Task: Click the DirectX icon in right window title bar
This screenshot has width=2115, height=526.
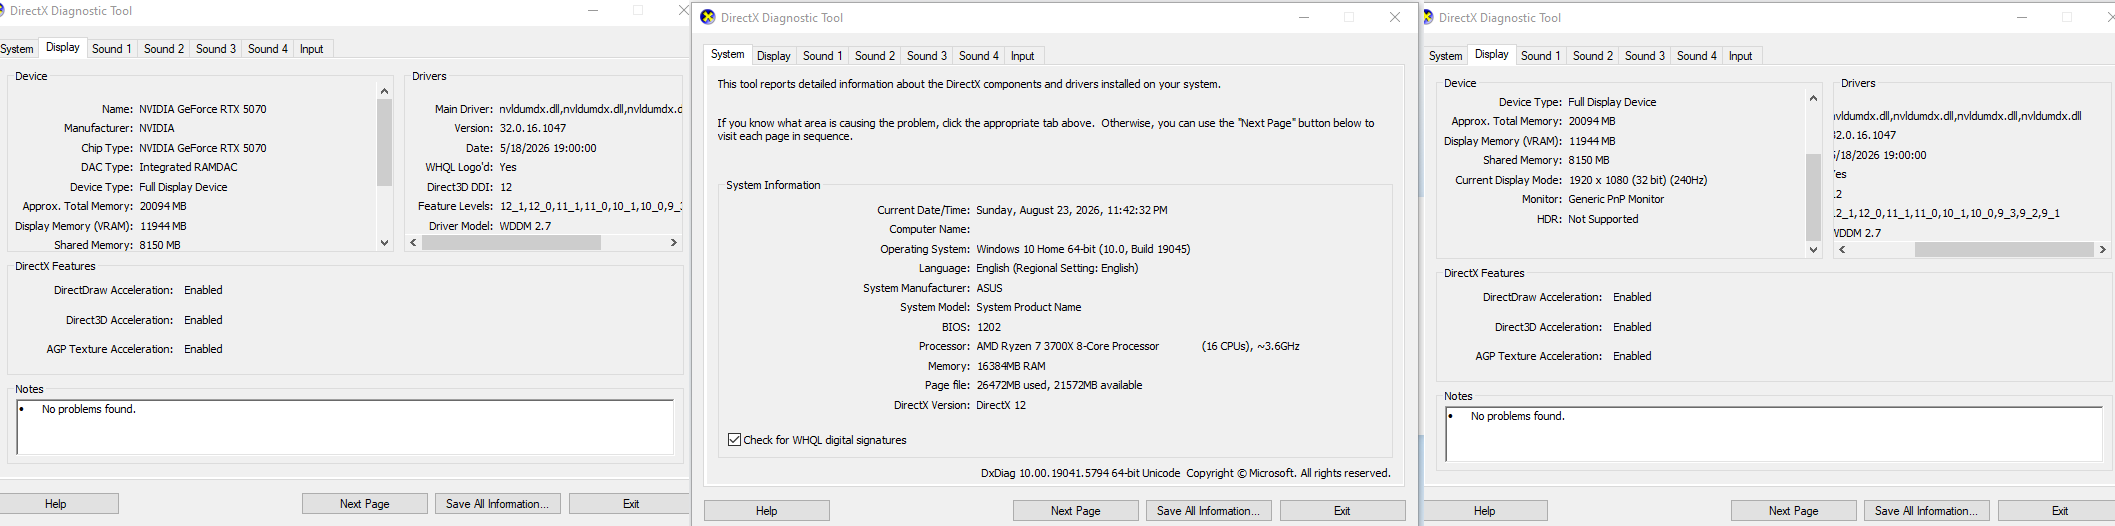Action: [1428, 17]
